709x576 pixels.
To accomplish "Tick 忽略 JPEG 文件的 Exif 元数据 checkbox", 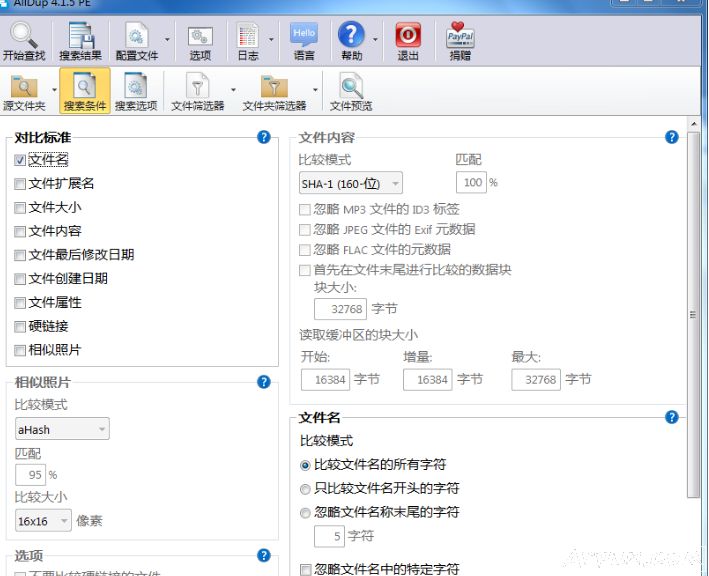I will point(305,230).
